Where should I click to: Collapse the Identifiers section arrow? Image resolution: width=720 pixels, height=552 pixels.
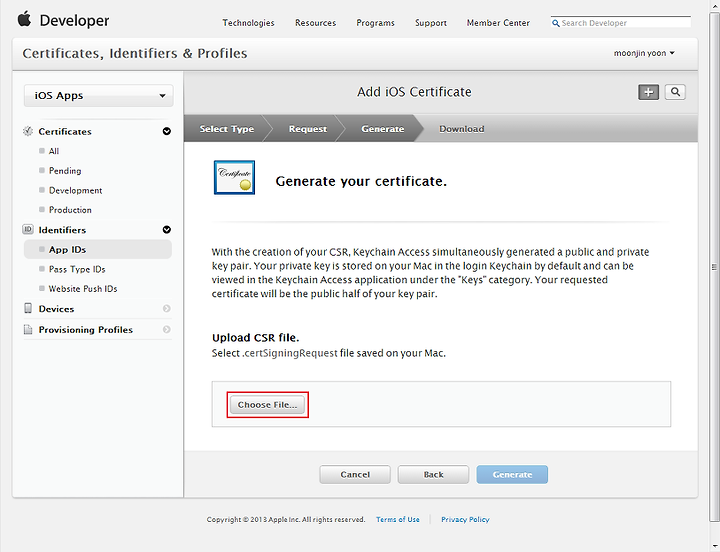tap(167, 230)
